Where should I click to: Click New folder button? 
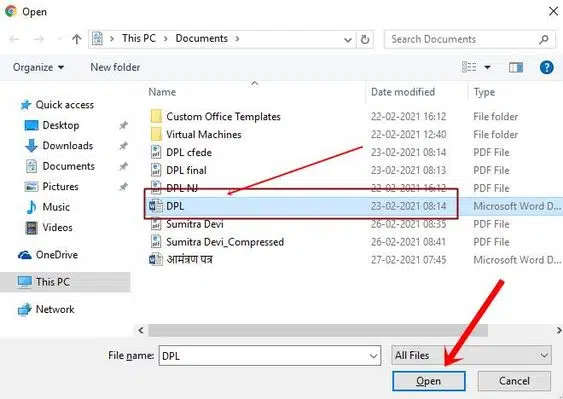[x=115, y=67]
